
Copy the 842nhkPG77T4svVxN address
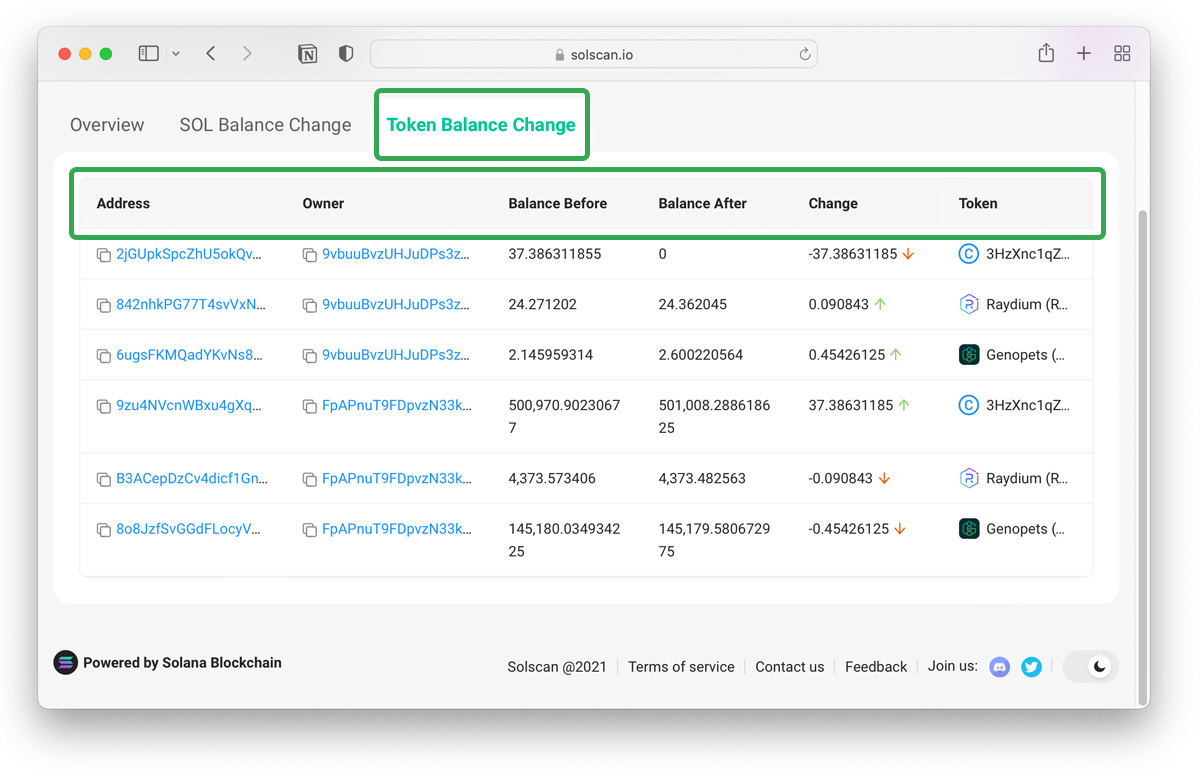(103, 305)
